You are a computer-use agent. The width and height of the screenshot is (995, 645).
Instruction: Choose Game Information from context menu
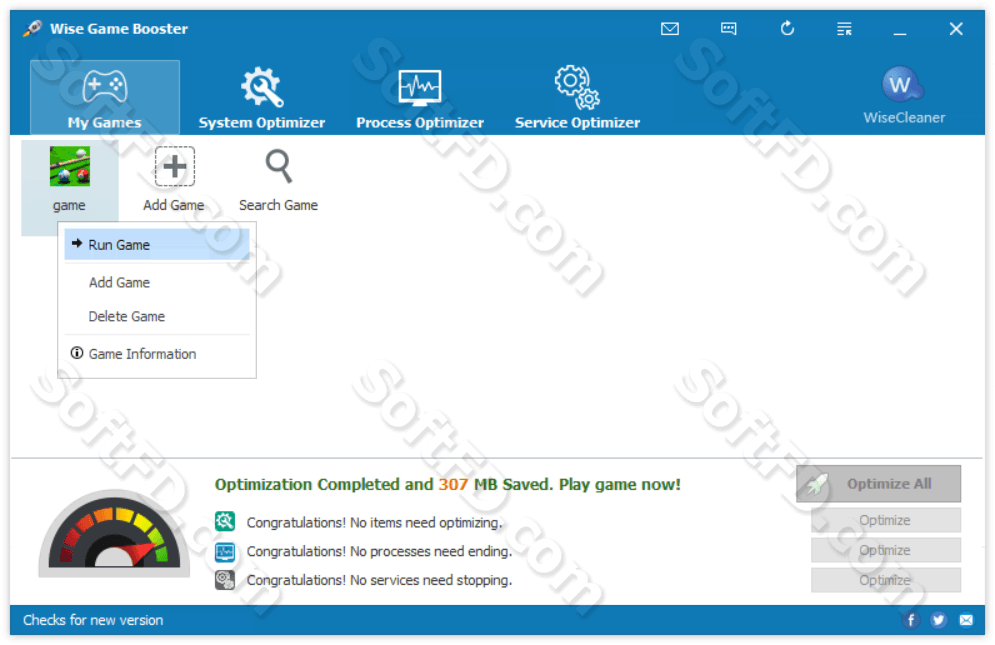pyautogui.click(x=157, y=354)
